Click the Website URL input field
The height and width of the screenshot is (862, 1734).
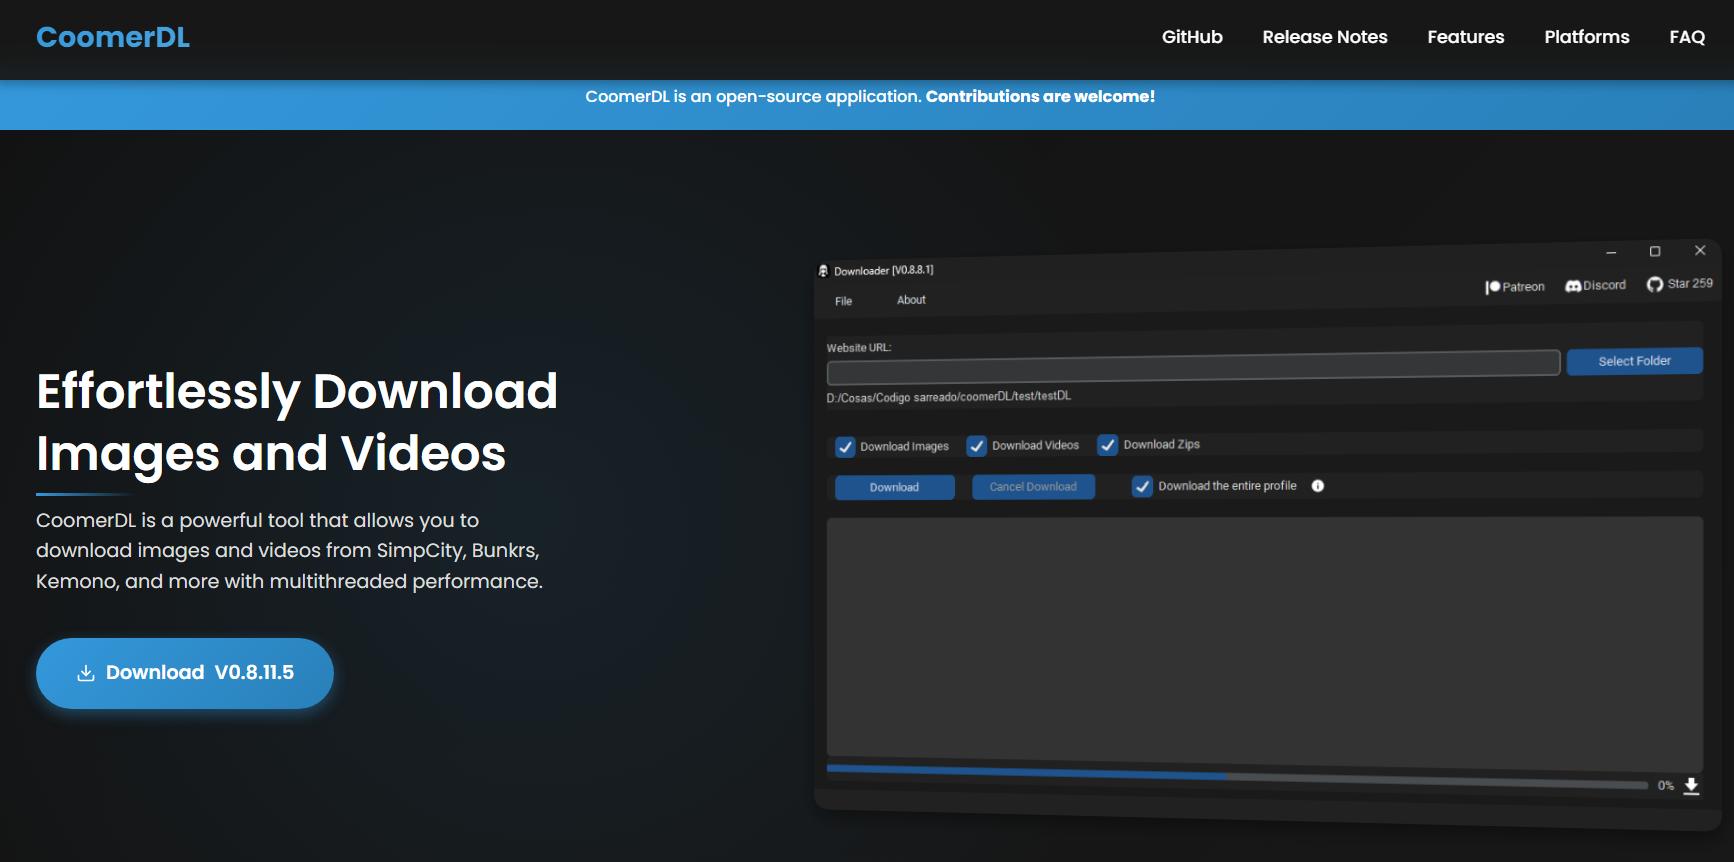coord(1193,368)
